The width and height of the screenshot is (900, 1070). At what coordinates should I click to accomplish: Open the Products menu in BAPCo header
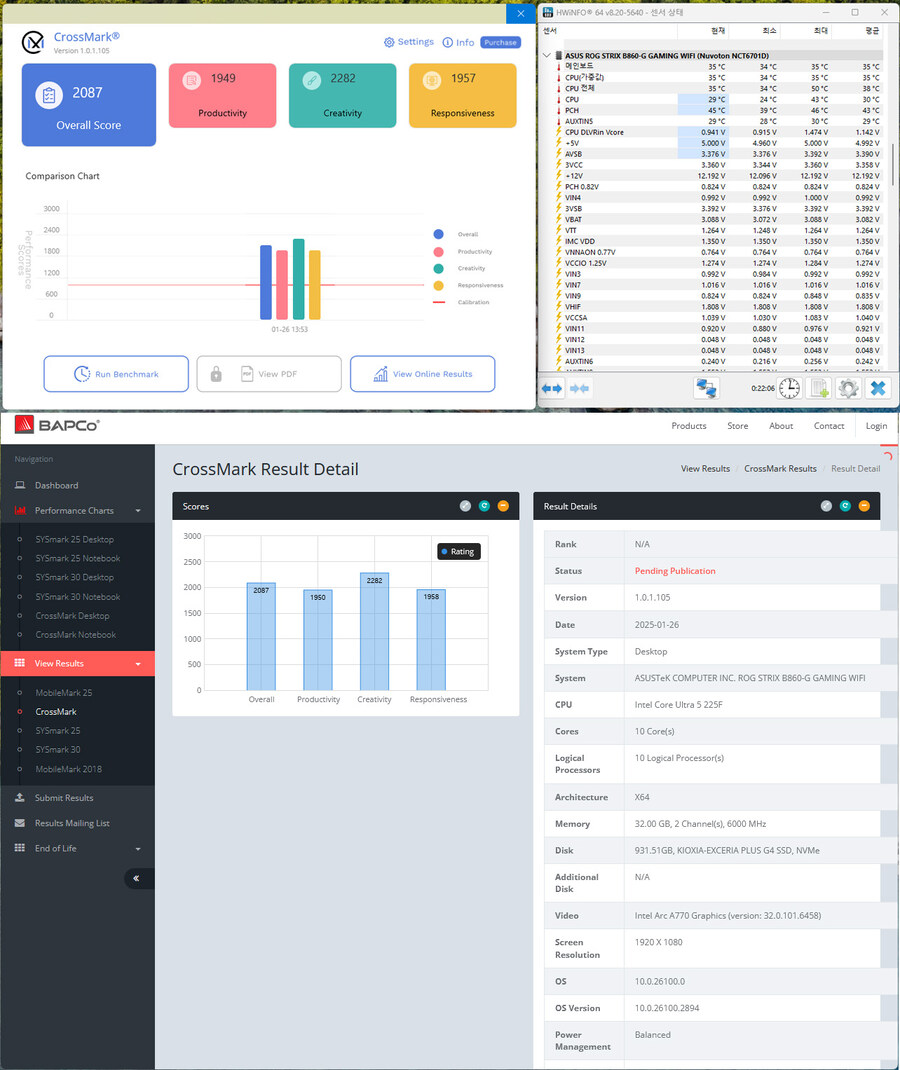click(688, 426)
